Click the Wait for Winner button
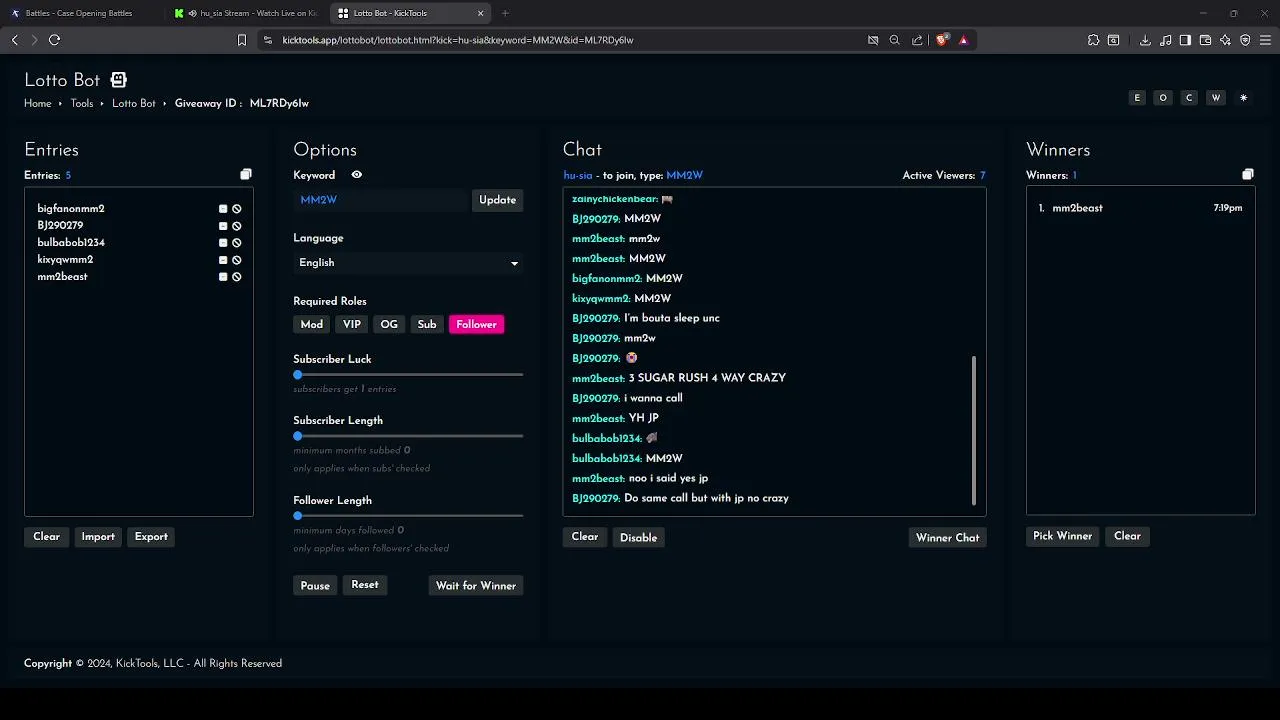 click(476, 586)
